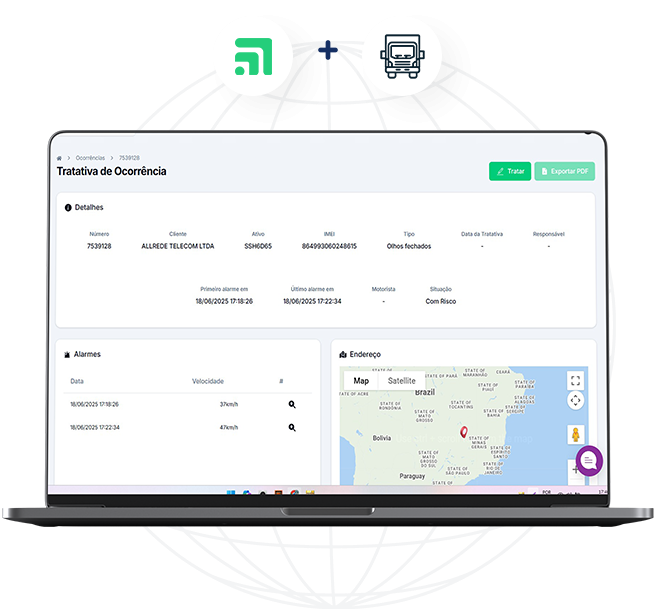This screenshot has width=655, height=610.
Task: Open the purple chat widget
Action: pyautogui.click(x=589, y=461)
